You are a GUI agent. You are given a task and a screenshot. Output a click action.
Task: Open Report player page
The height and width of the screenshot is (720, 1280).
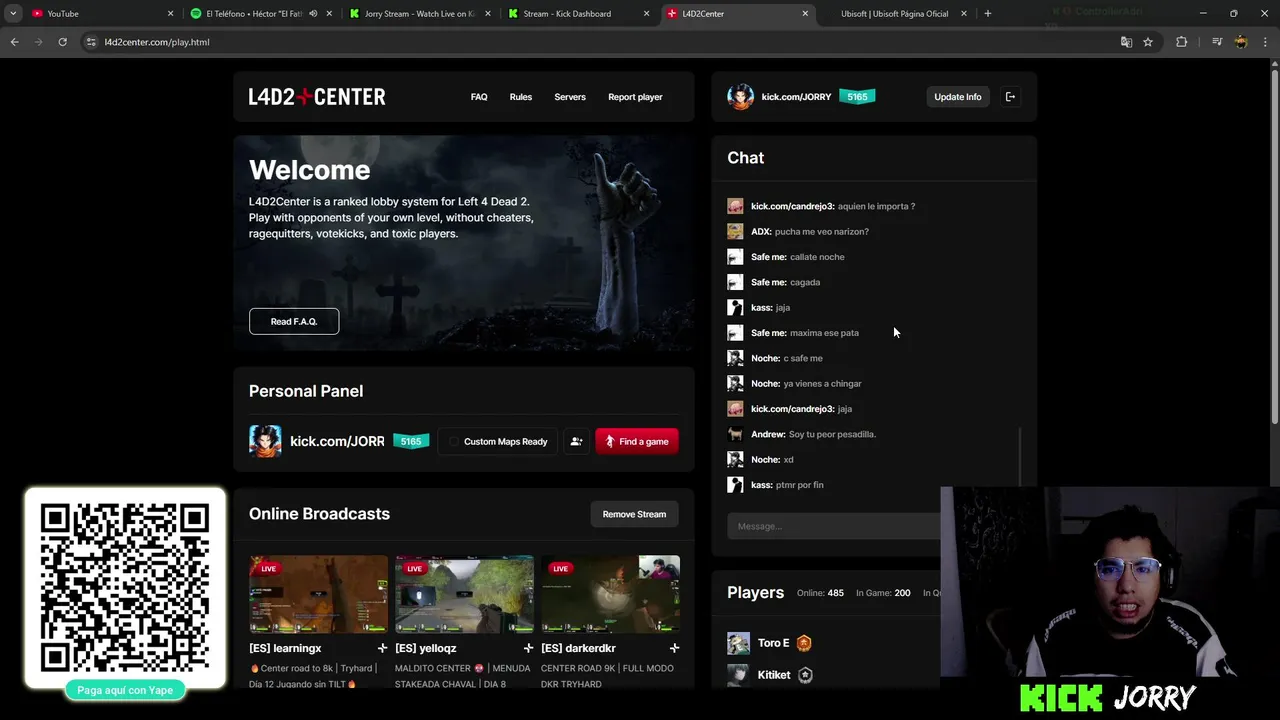[635, 97]
